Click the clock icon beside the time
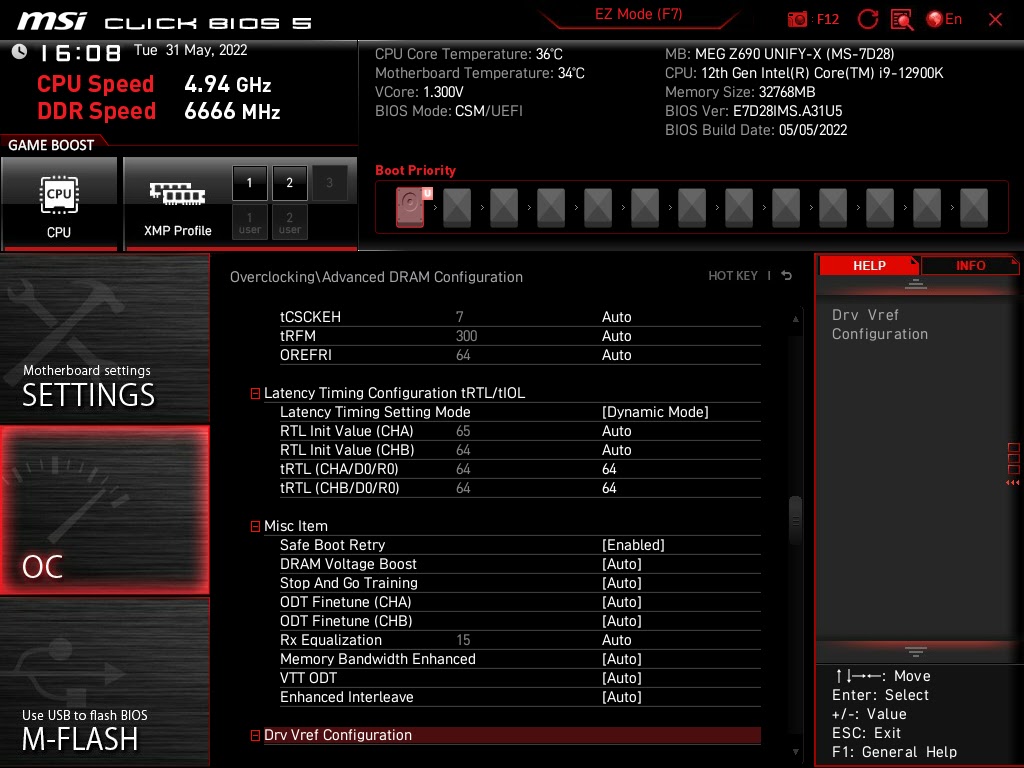The image size is (1024, 768). tap(20, 51)
